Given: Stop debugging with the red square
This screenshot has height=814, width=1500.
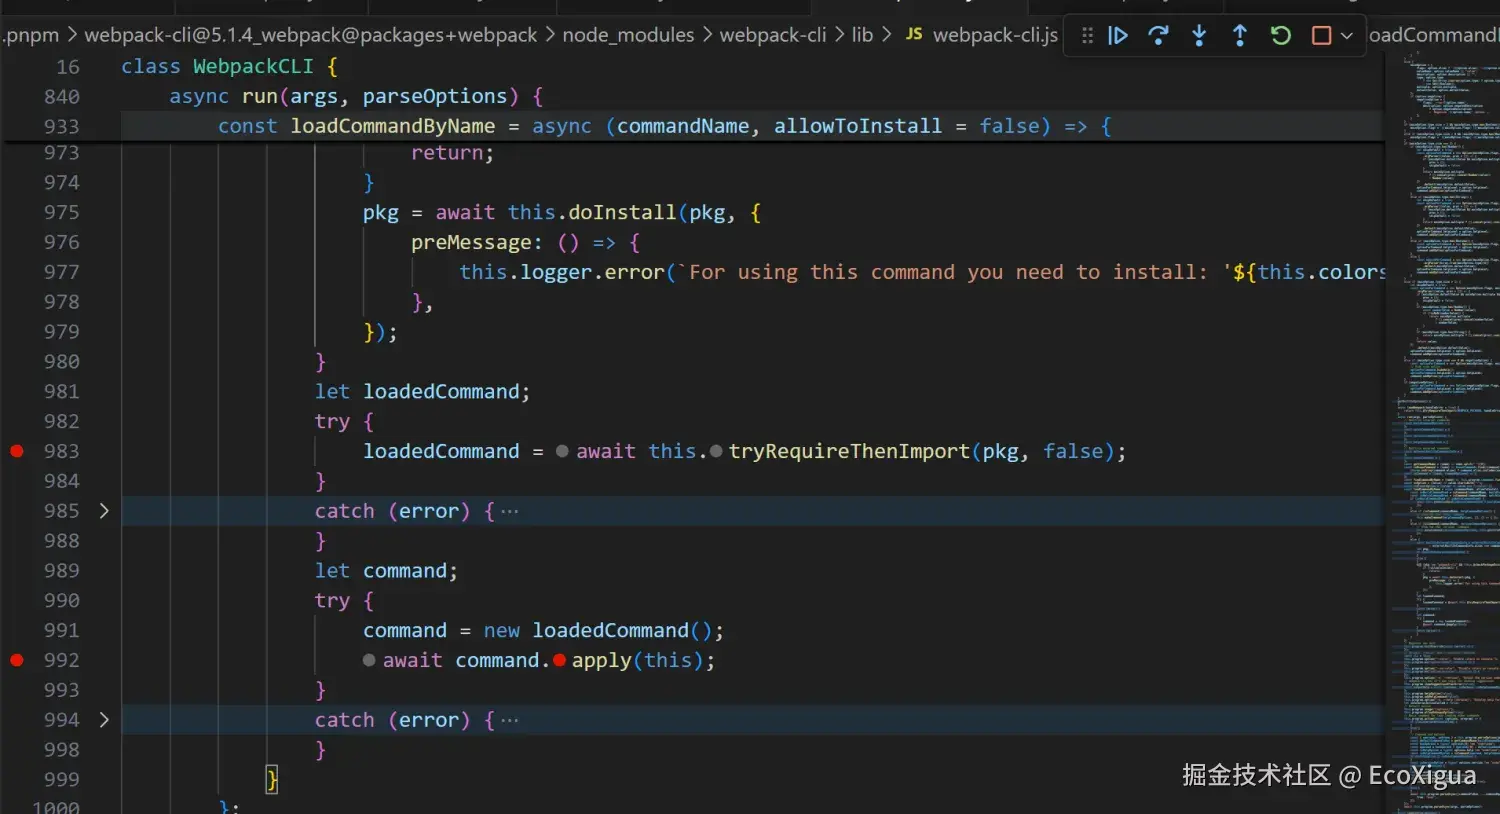Looking at the screenshot, I should click(x=1321, y=36).
